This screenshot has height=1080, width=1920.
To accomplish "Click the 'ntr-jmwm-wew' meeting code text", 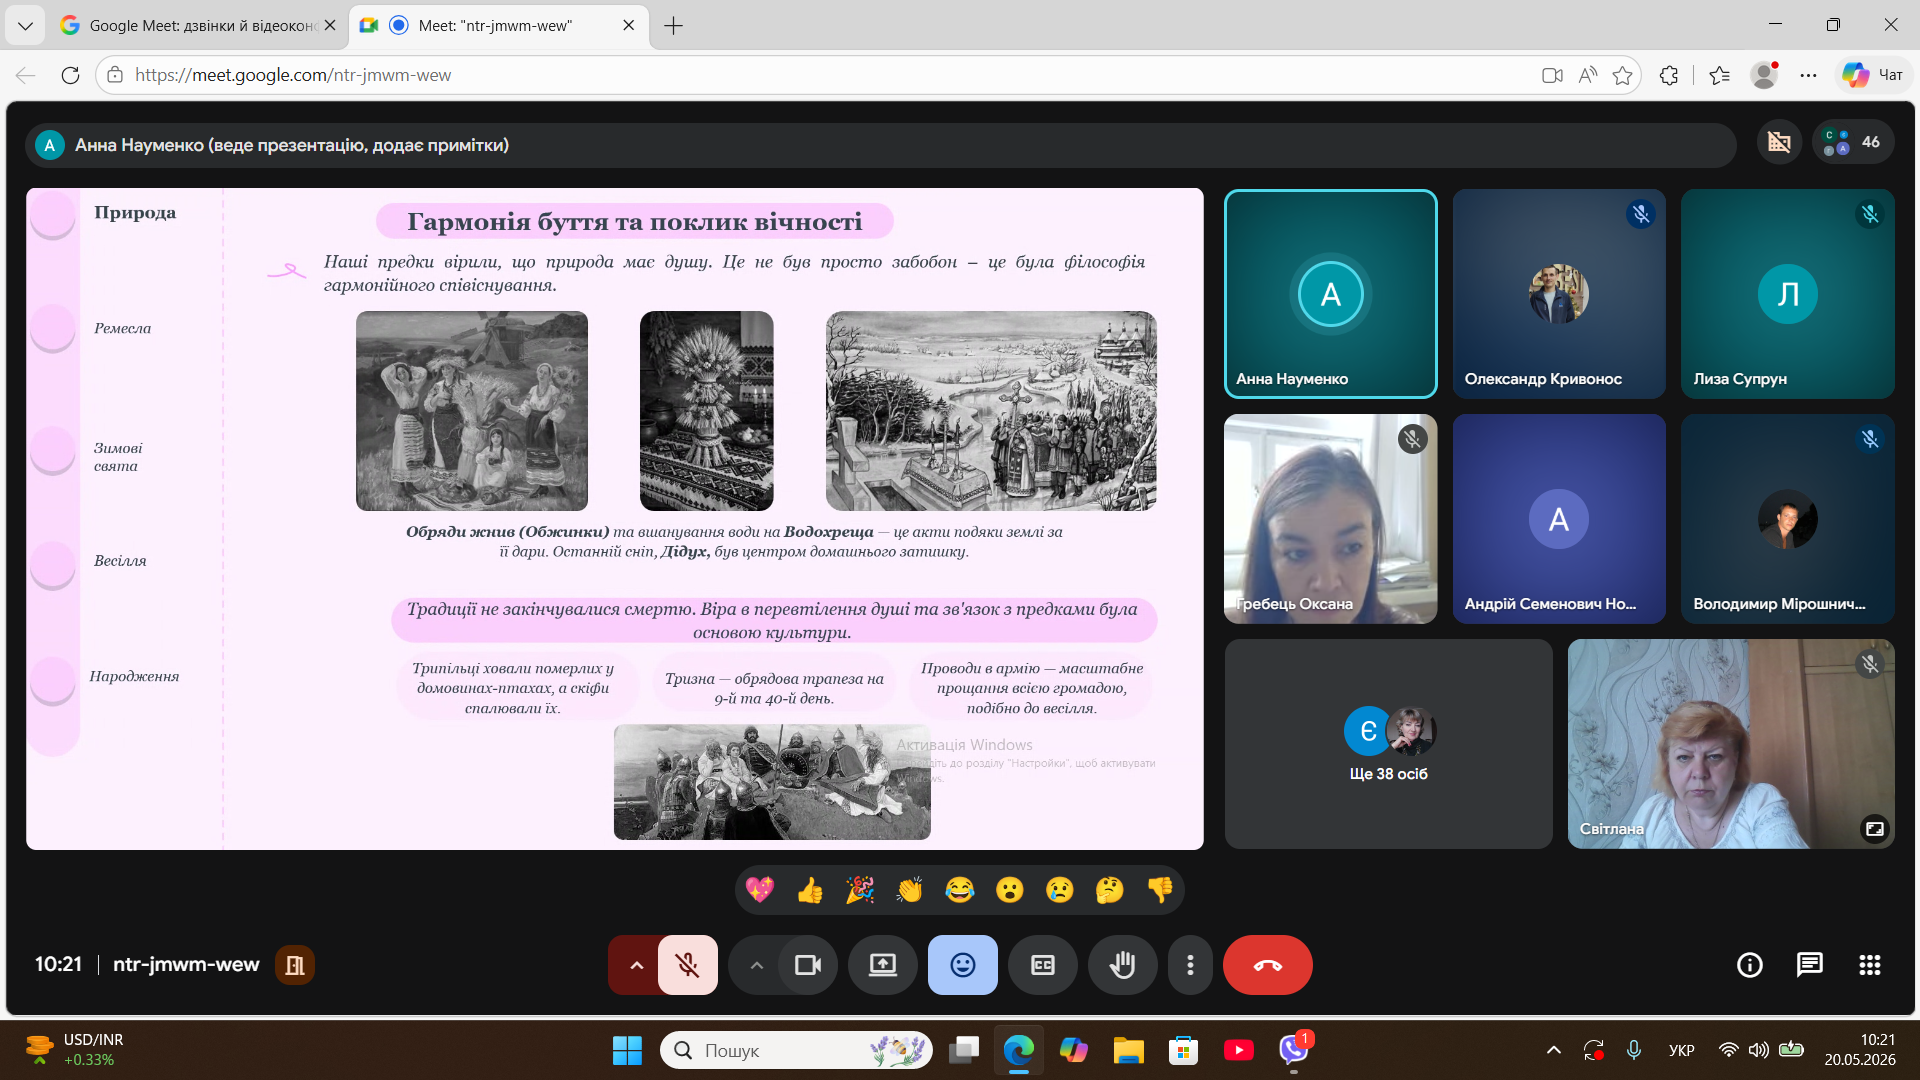I will [x=186, y=965].
